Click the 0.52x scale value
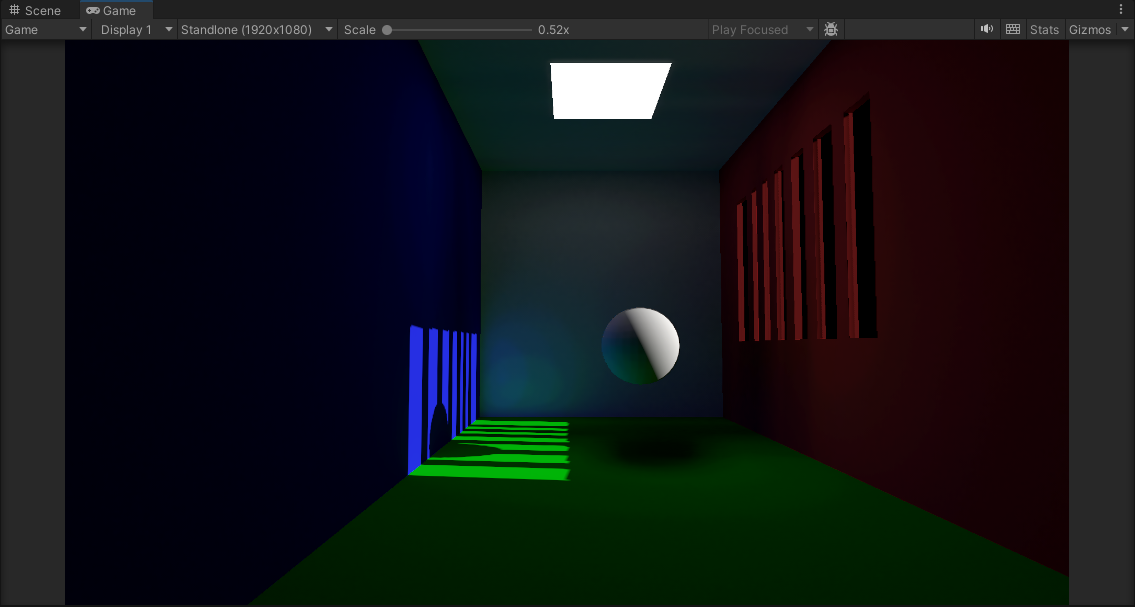The height and width of the screenshot is (607, 1135). 554,30
